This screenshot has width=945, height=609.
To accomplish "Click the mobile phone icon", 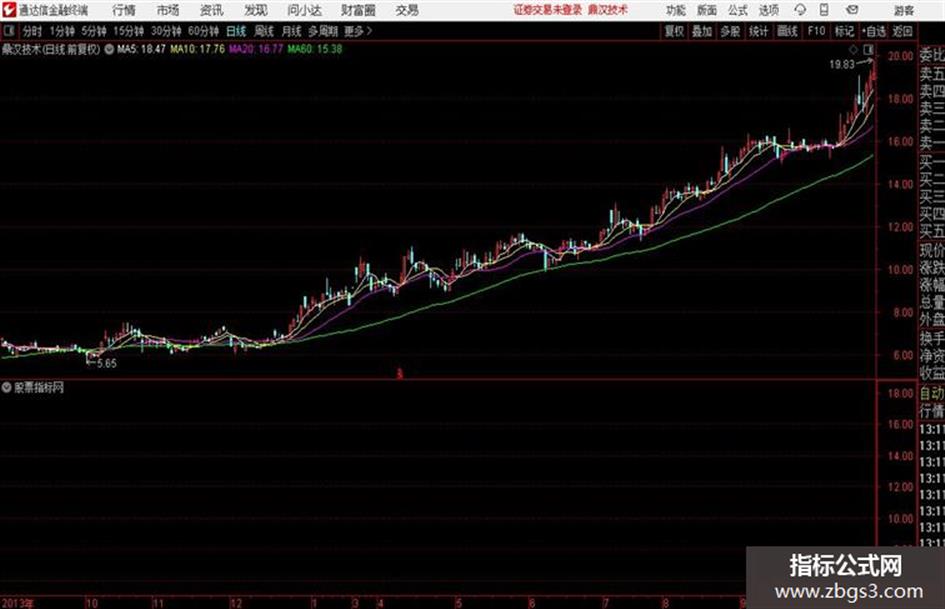I will (x=824, y=10).
